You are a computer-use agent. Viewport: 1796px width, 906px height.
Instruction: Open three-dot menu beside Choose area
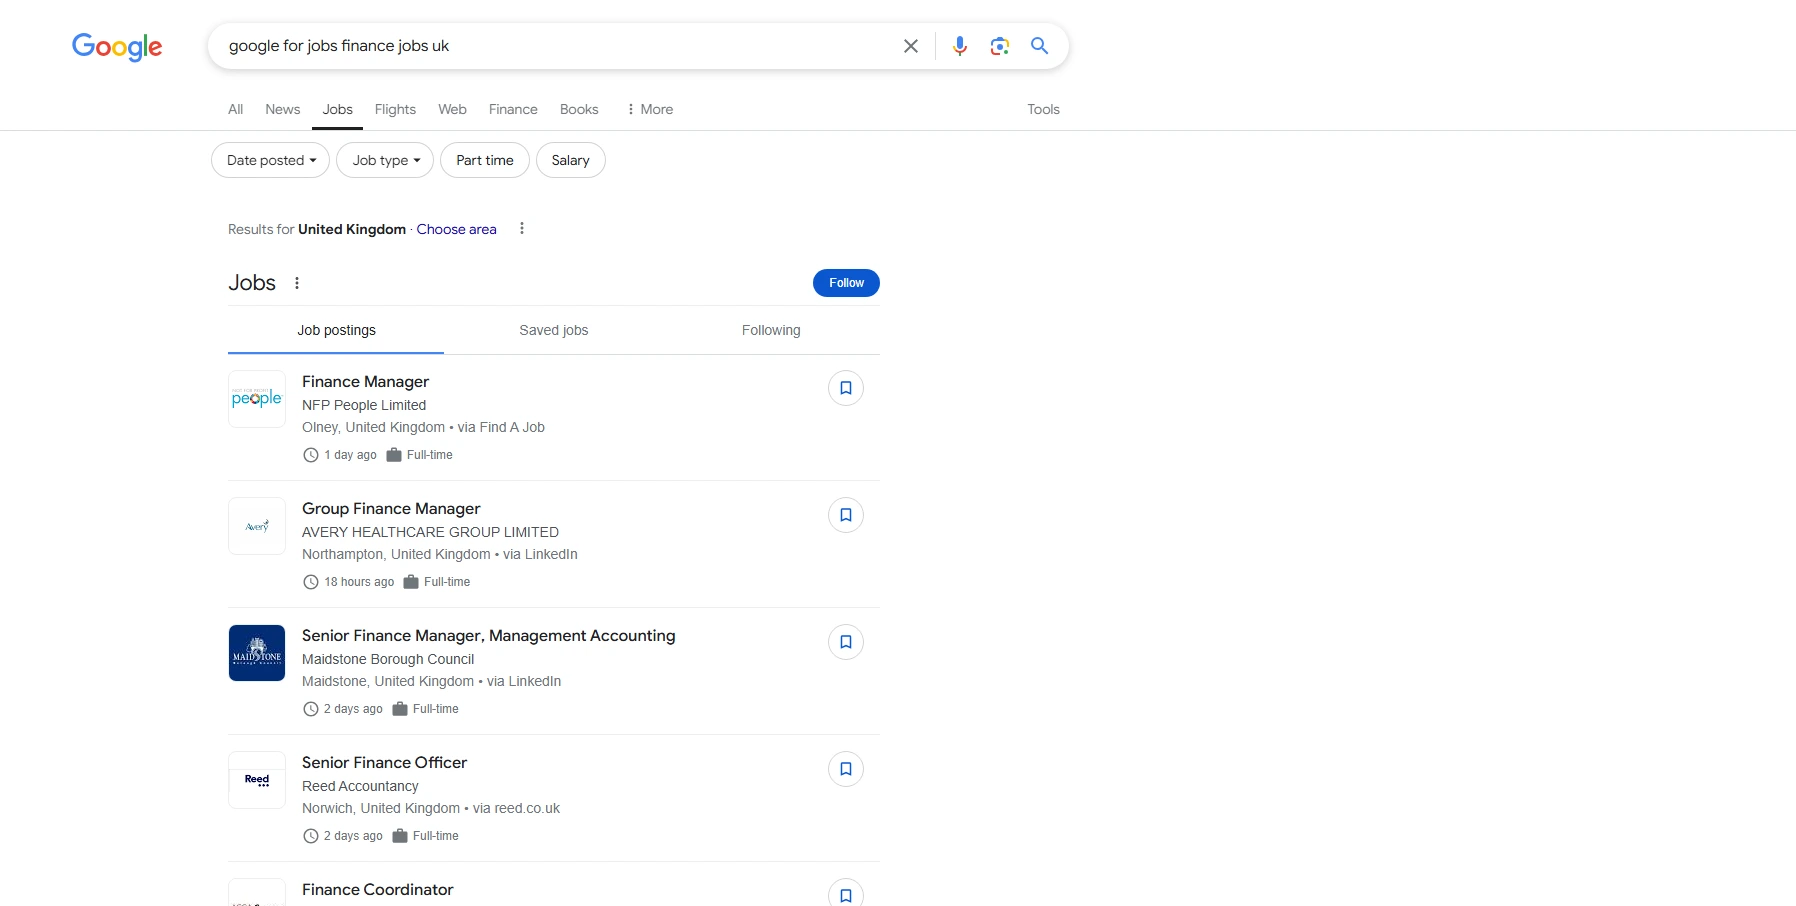(522, 229)
